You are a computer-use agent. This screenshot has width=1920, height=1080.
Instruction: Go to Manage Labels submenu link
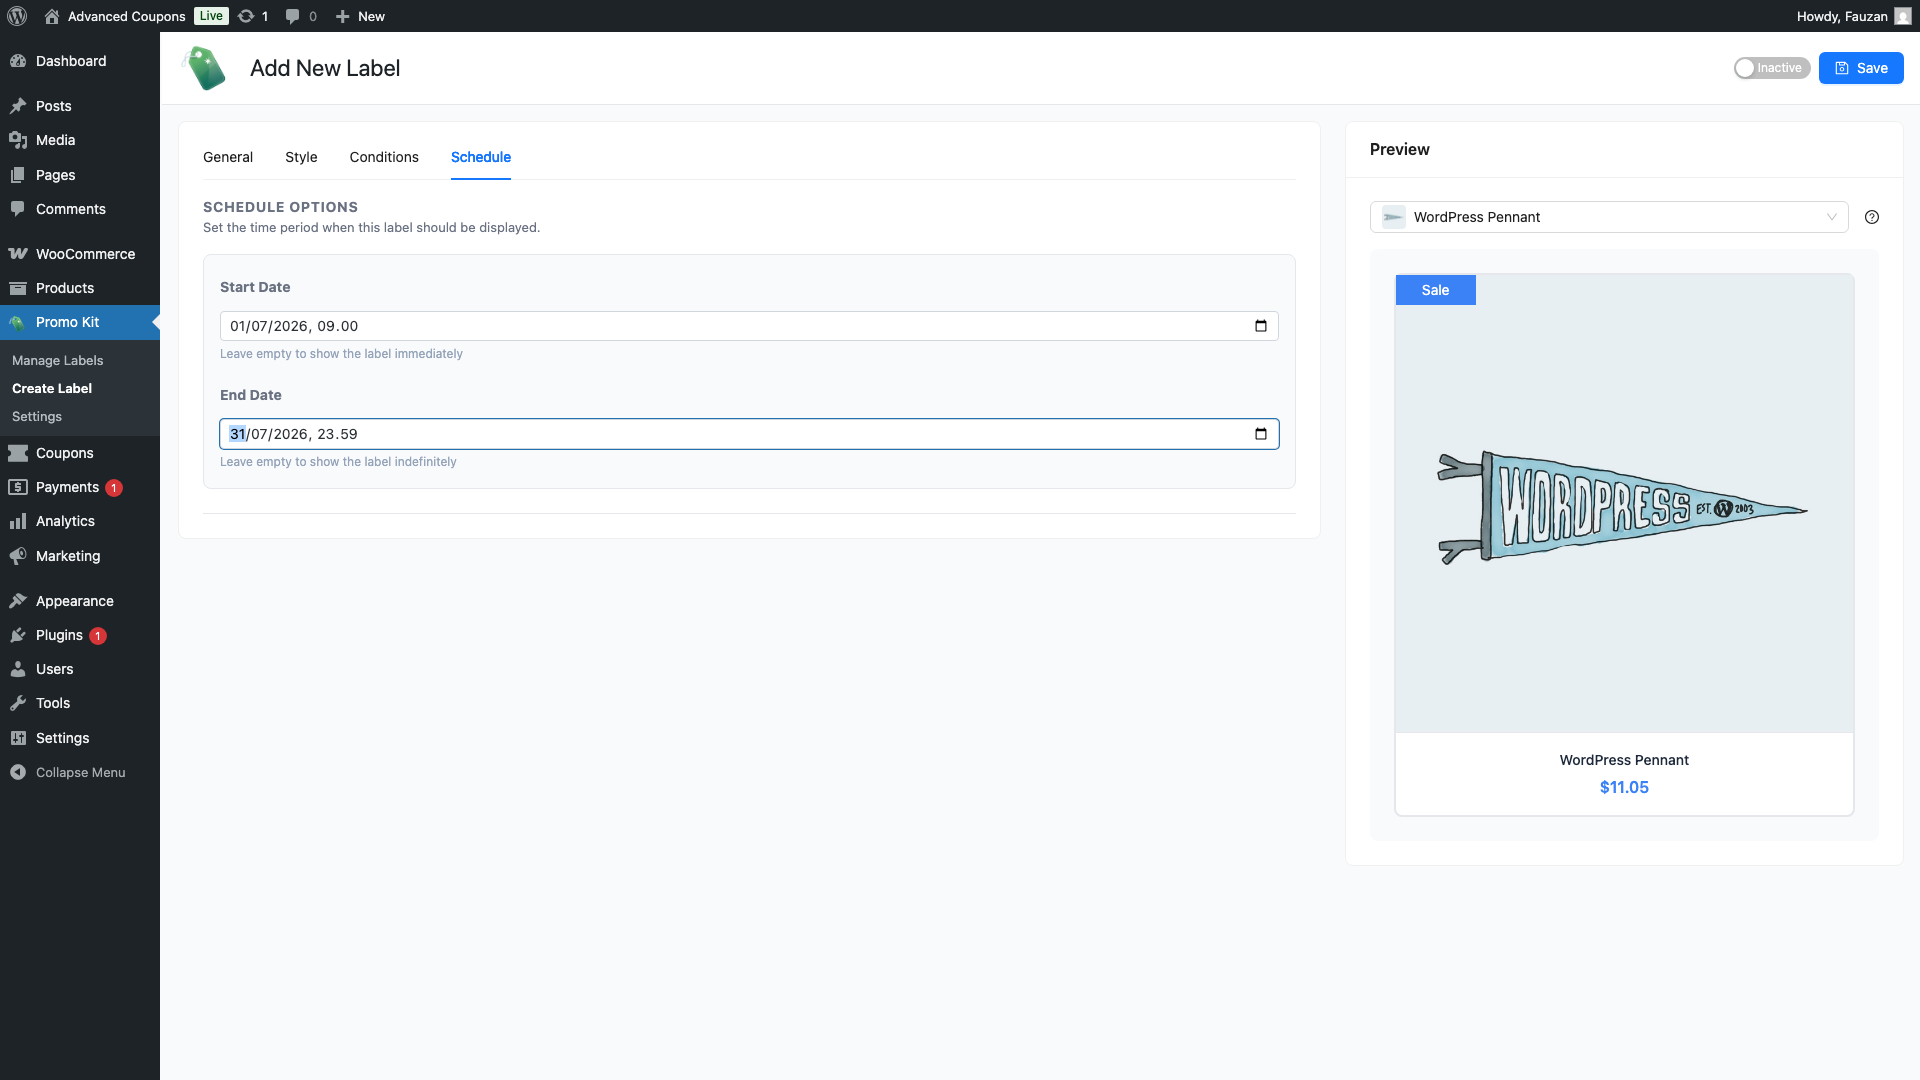coord(58,360)
